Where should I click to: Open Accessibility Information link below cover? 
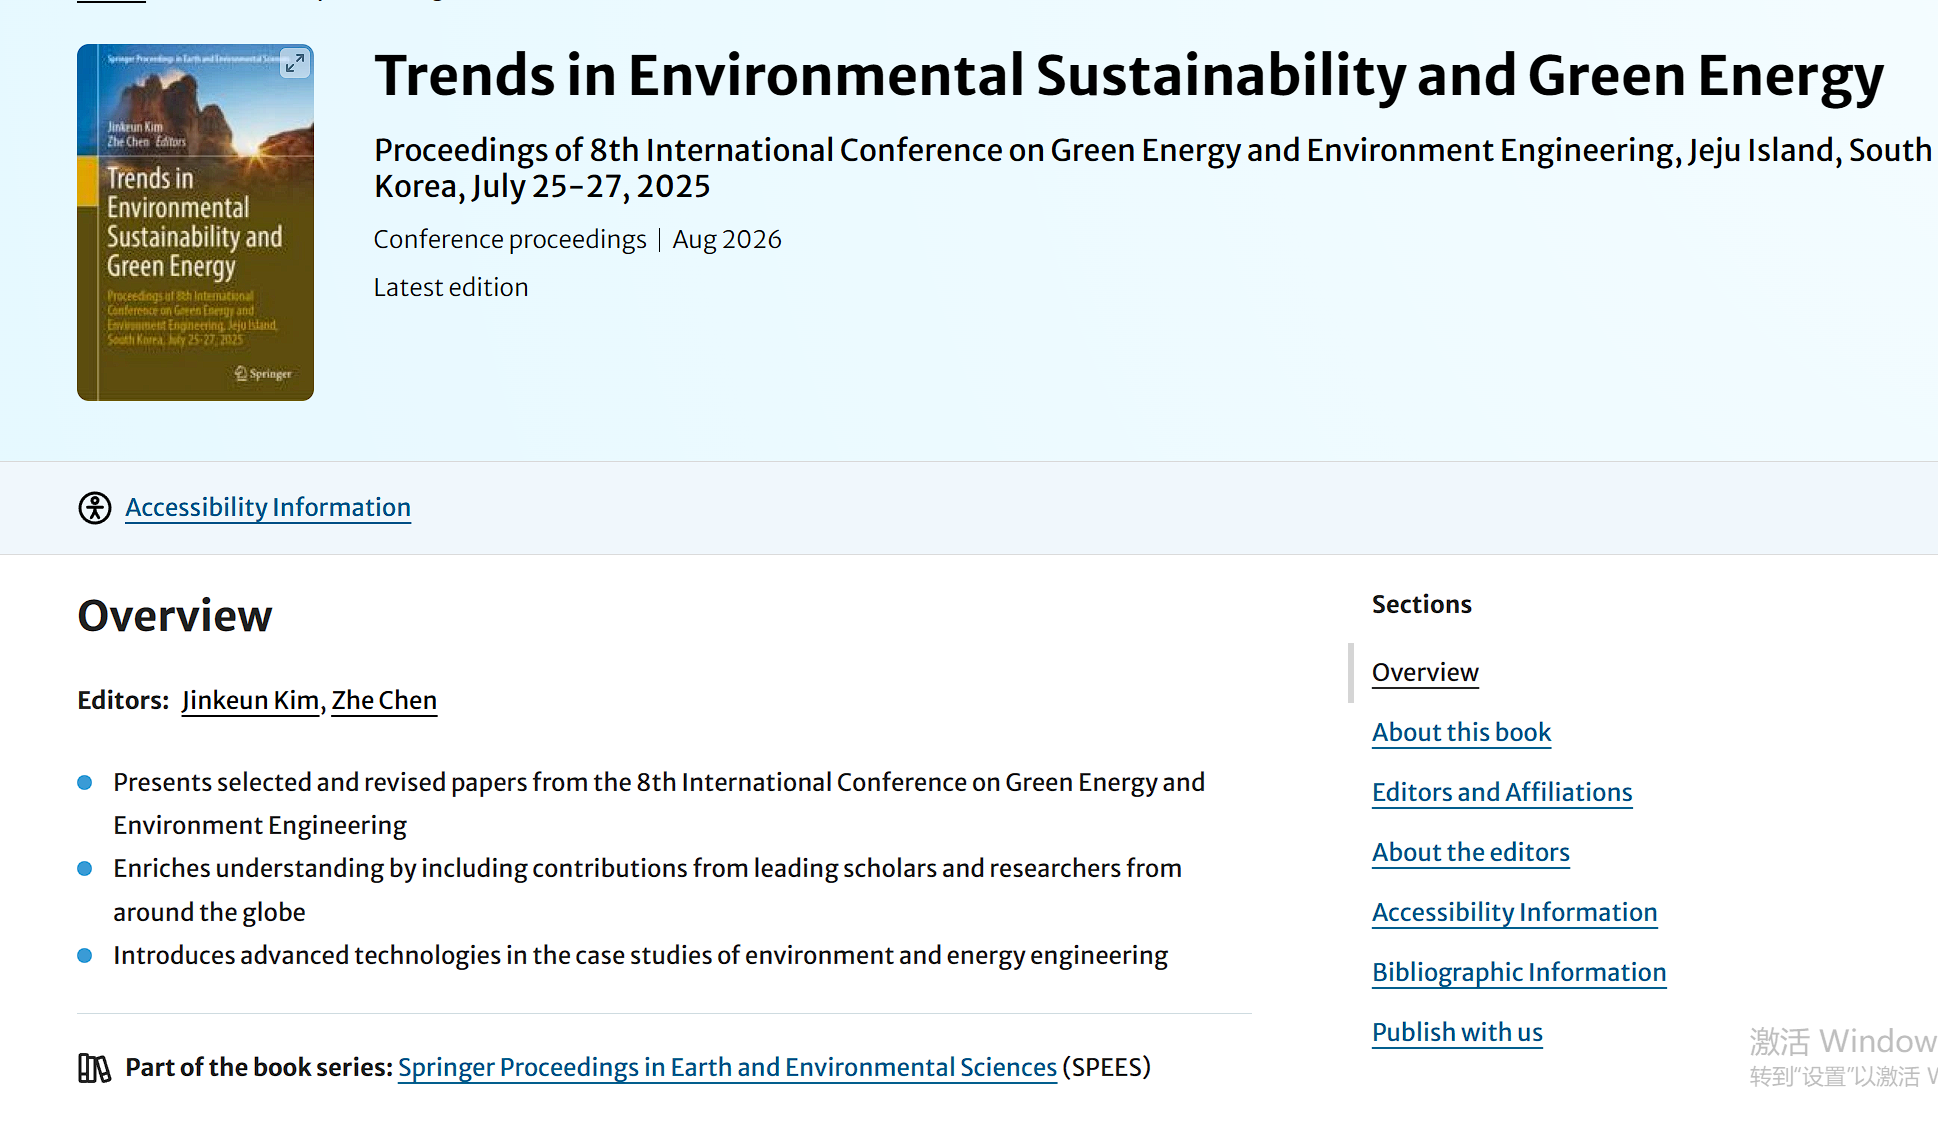[x=268, y=508]
